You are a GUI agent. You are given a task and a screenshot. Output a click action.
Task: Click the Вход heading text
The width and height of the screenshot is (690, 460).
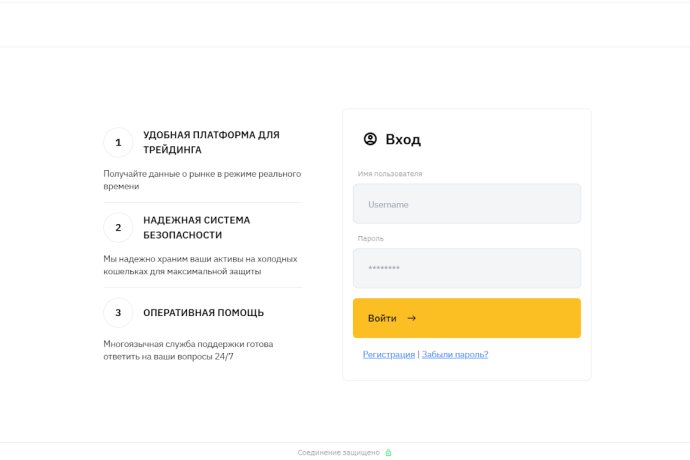click(403, 140)
